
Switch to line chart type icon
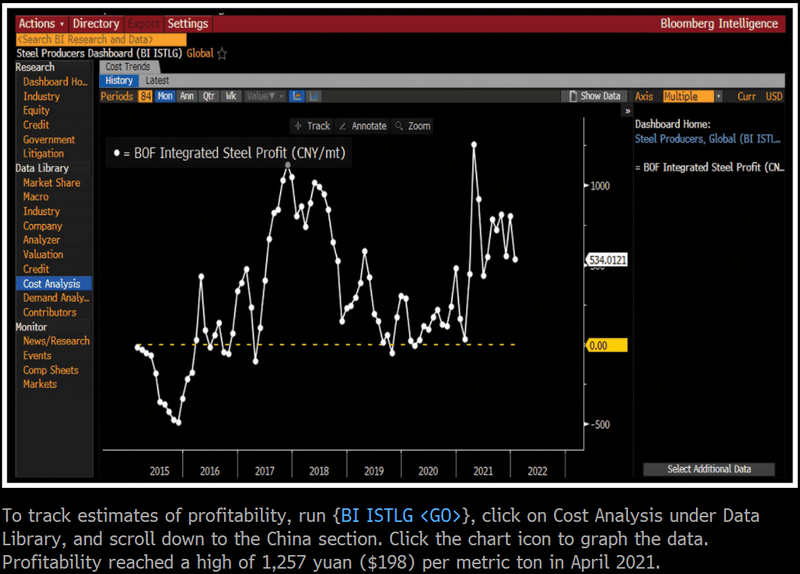click(297, 96)
